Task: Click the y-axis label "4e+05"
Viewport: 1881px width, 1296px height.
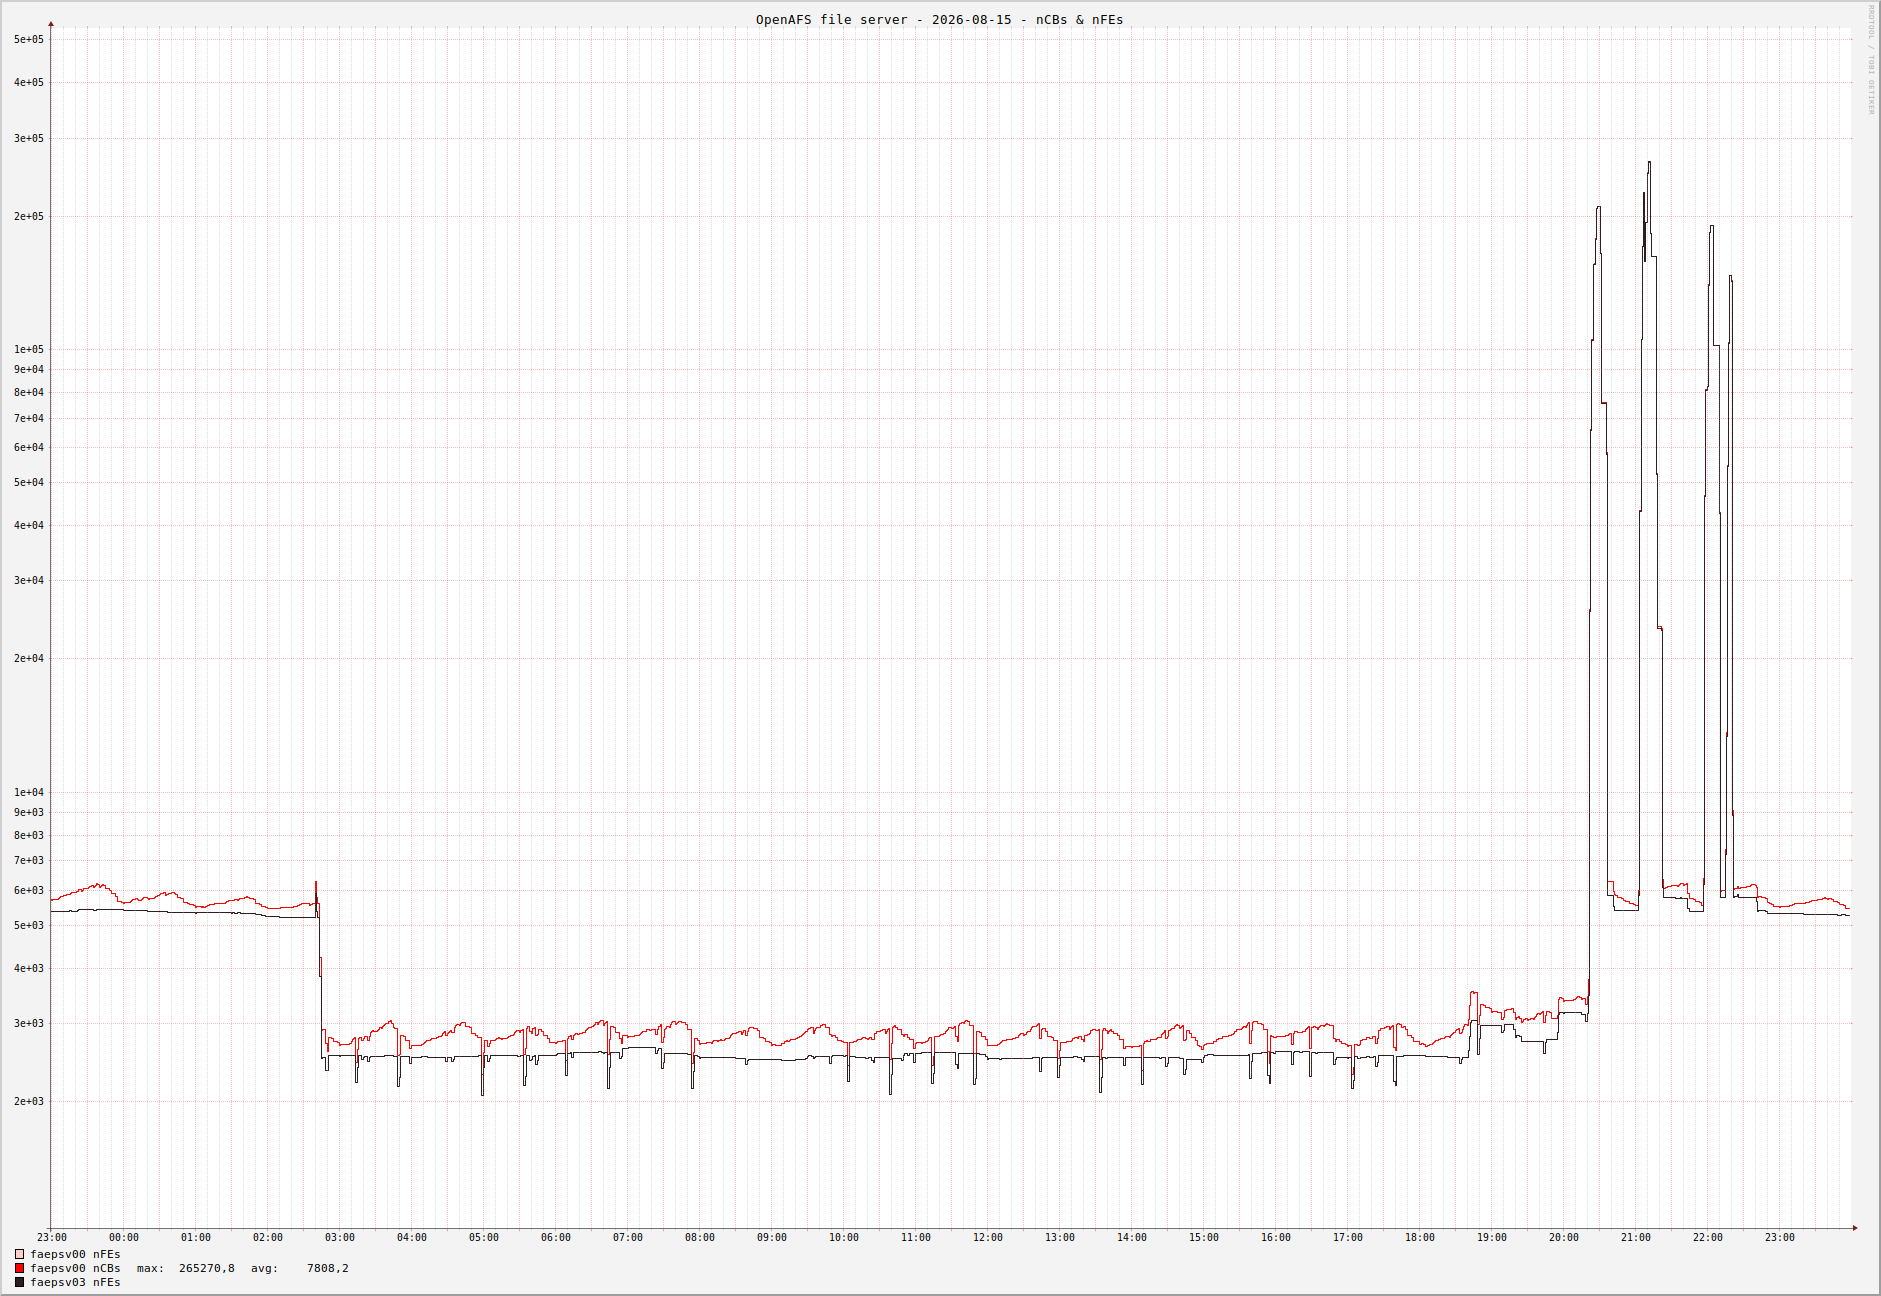Action: pyautogui.click(x=29, y=82)
